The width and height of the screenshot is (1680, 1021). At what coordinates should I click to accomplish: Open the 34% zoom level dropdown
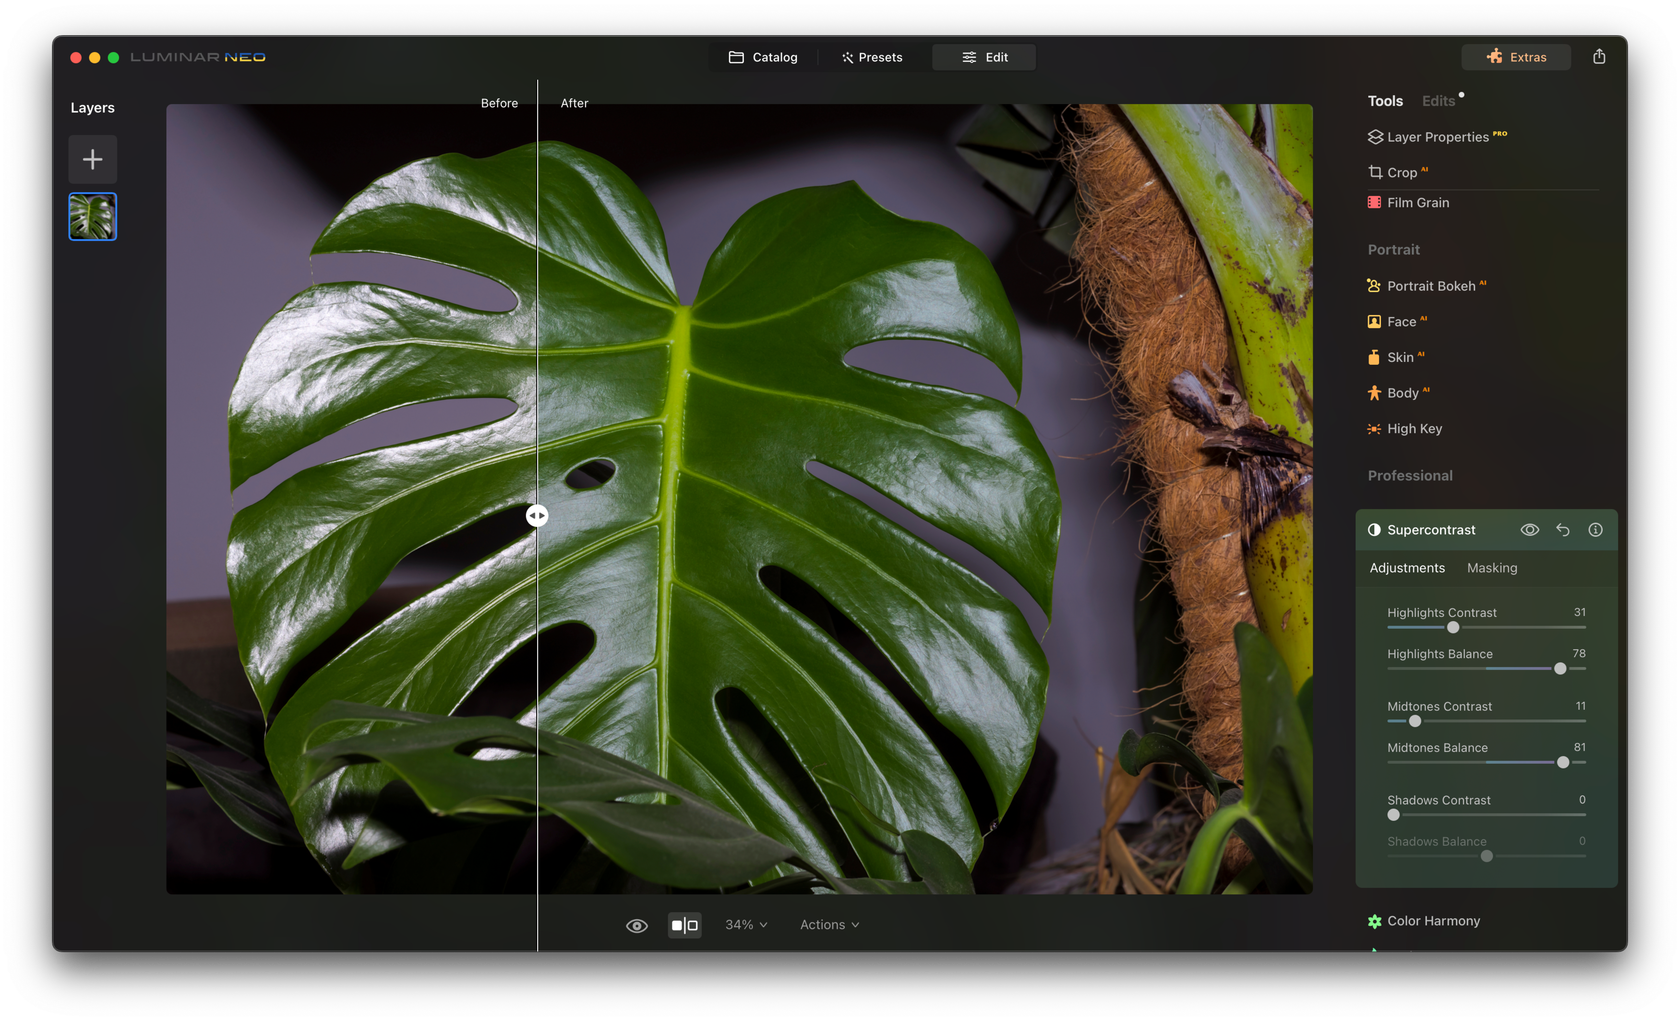745,925
